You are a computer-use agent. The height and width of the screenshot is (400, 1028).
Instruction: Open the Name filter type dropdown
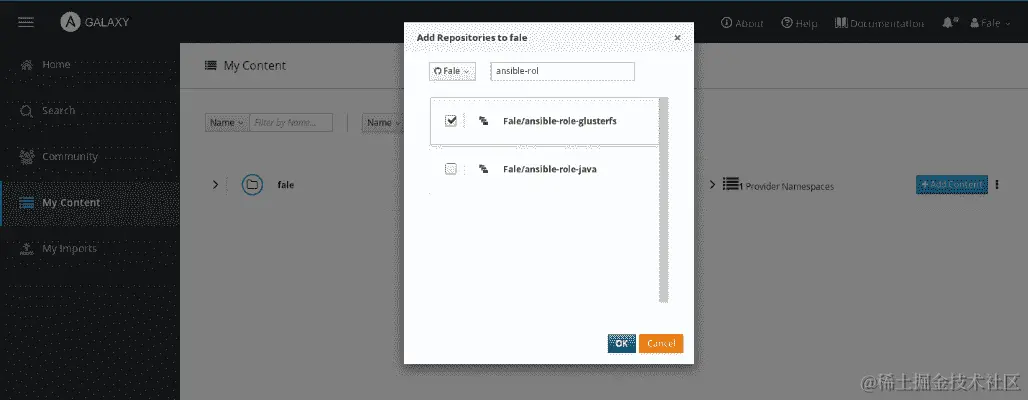(x=227, y=123)
